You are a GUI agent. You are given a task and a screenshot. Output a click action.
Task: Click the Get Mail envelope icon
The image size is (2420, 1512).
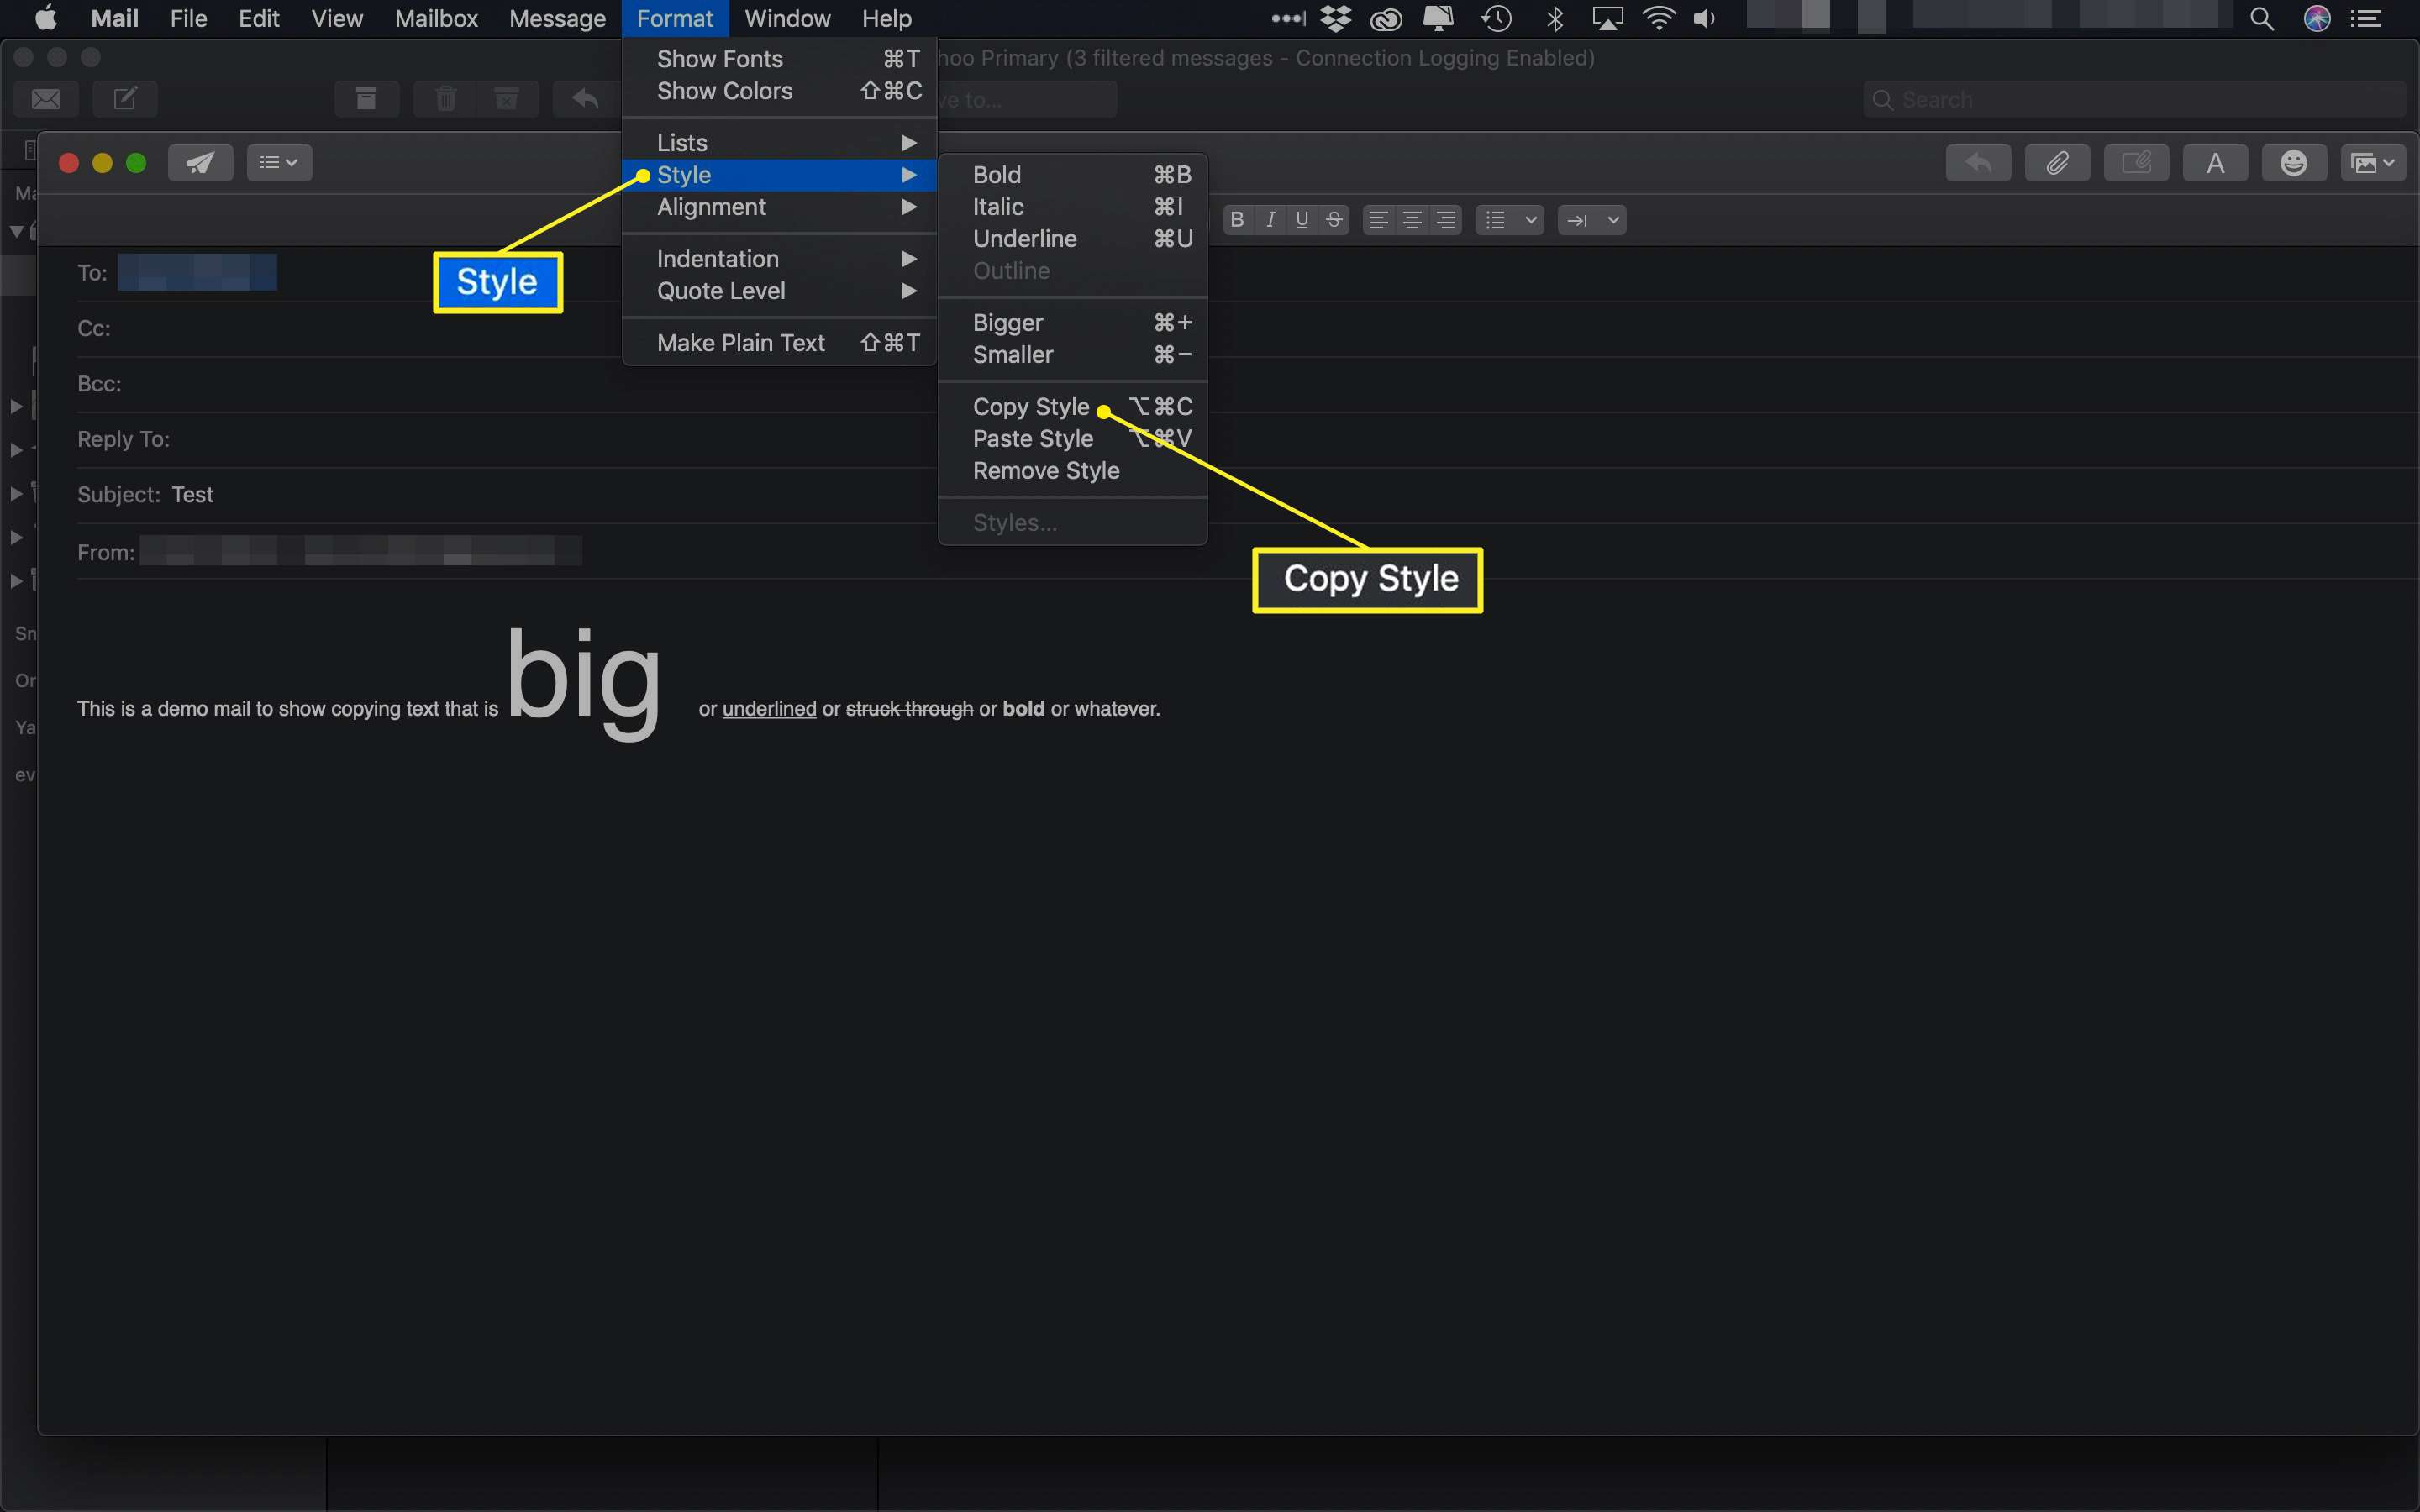pos(46,99)
